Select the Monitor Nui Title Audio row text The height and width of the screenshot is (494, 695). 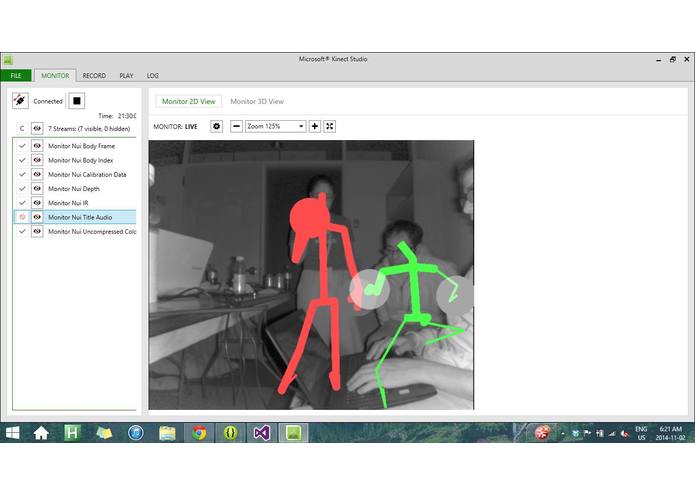click(80, 217)
